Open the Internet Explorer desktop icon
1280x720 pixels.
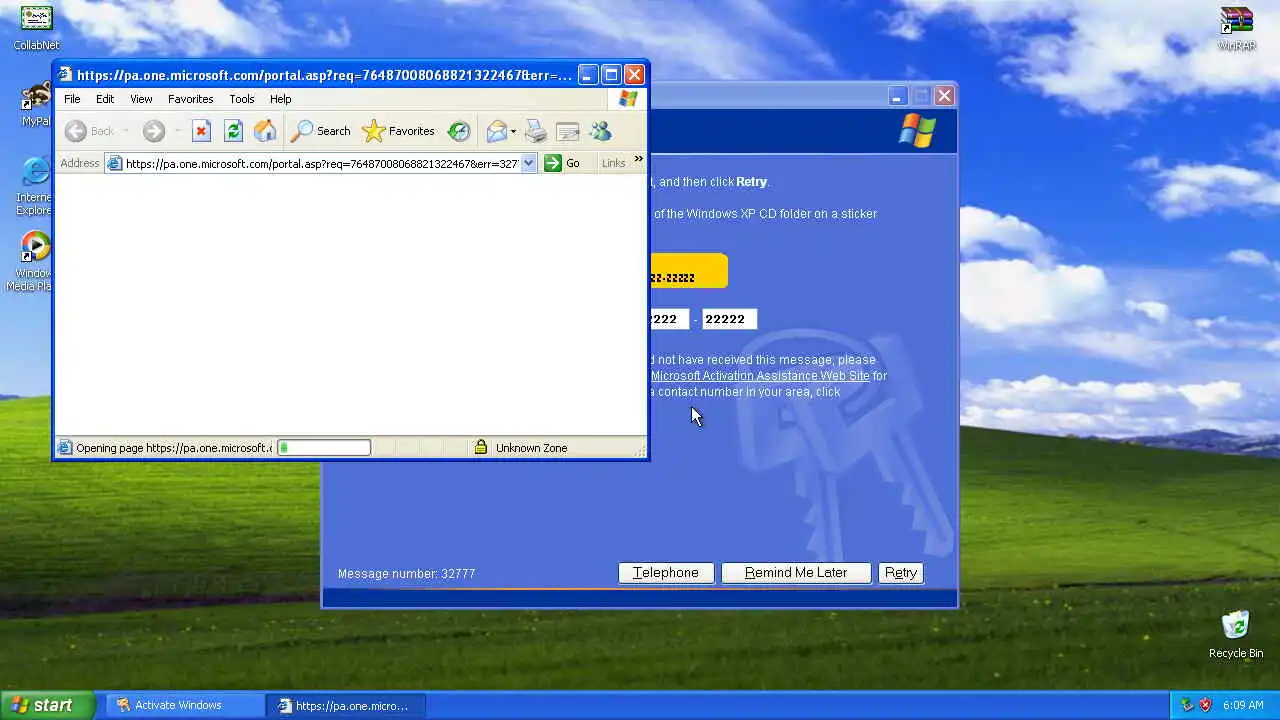coord(35,186)
